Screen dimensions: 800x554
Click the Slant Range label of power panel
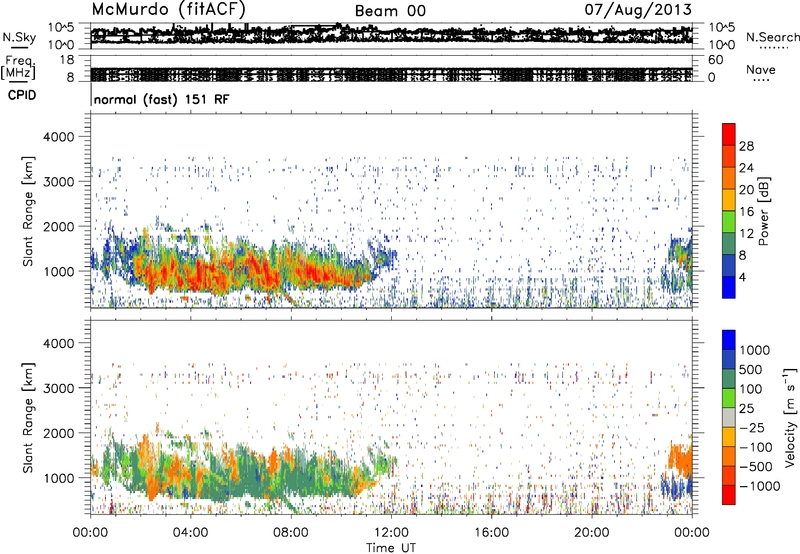[28, 211]
